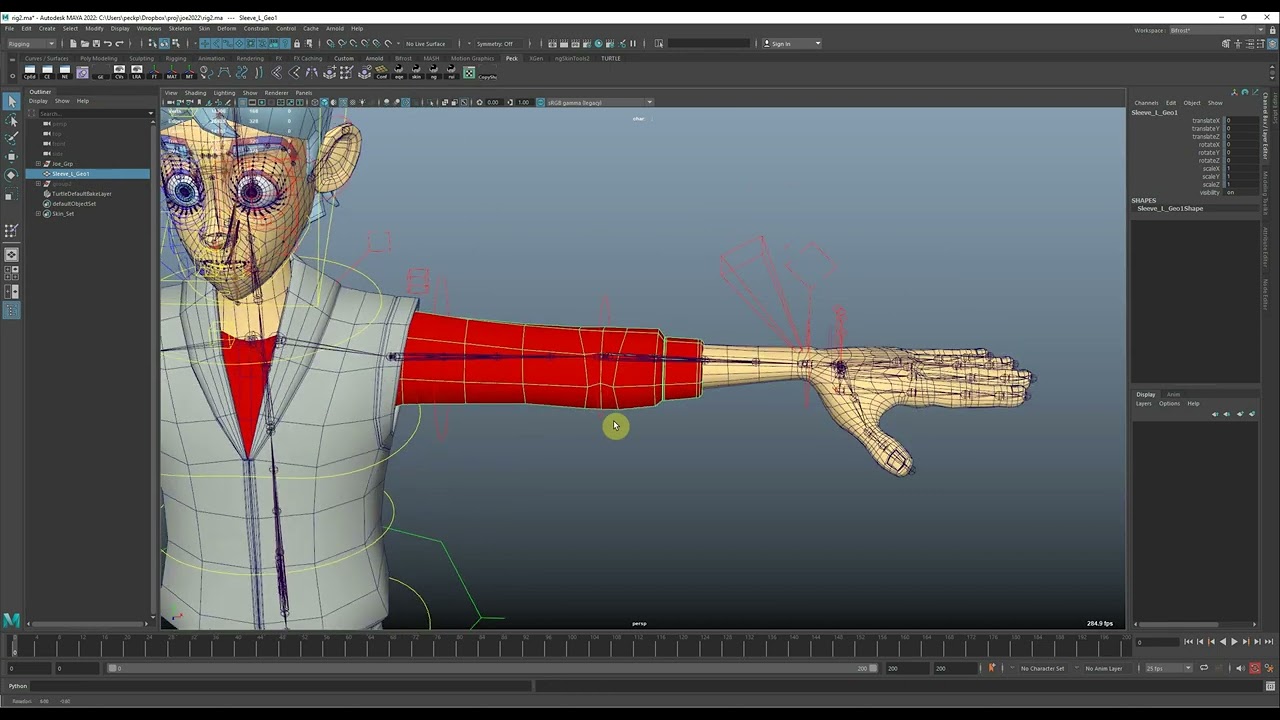This screenshot has height=720, width=1280.
Task: Open the 25 fps framerate dropdown
Action: [1169, 668]
